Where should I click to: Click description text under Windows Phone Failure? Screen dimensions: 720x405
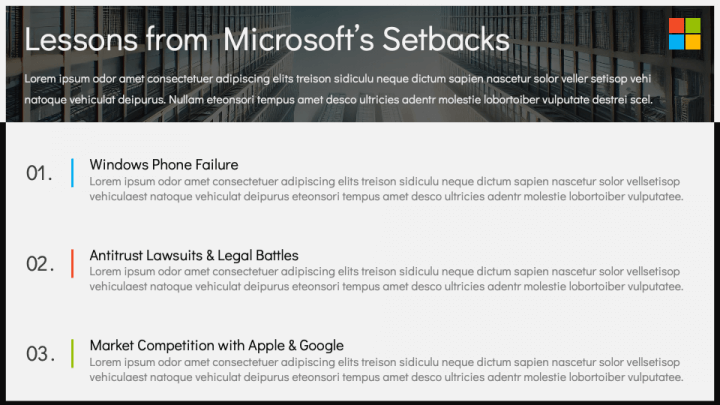point(386,189)
